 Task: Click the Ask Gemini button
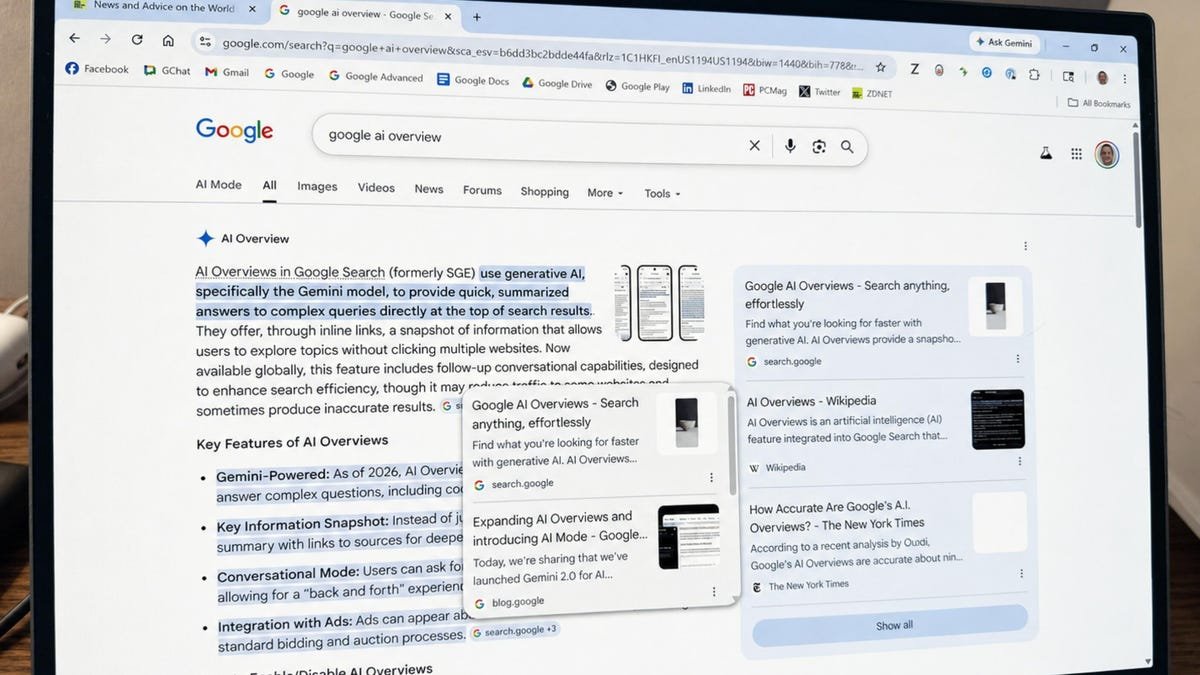coord(1005,43)
